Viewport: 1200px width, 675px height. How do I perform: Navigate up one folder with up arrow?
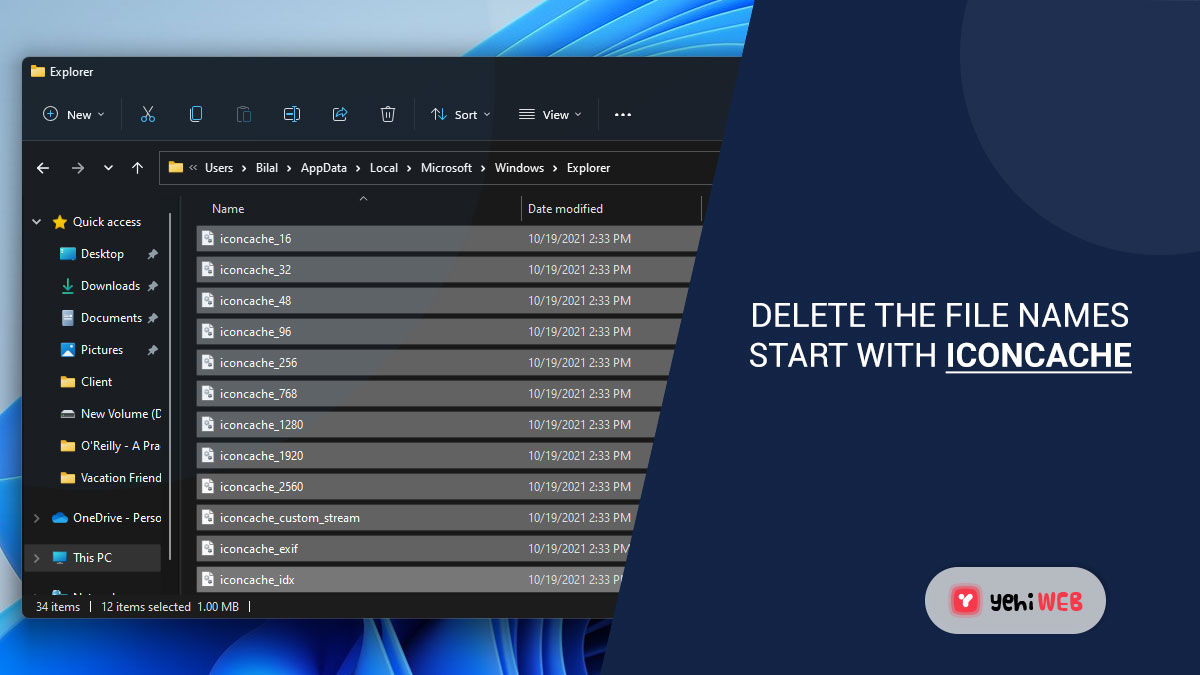tap(138, 168)
